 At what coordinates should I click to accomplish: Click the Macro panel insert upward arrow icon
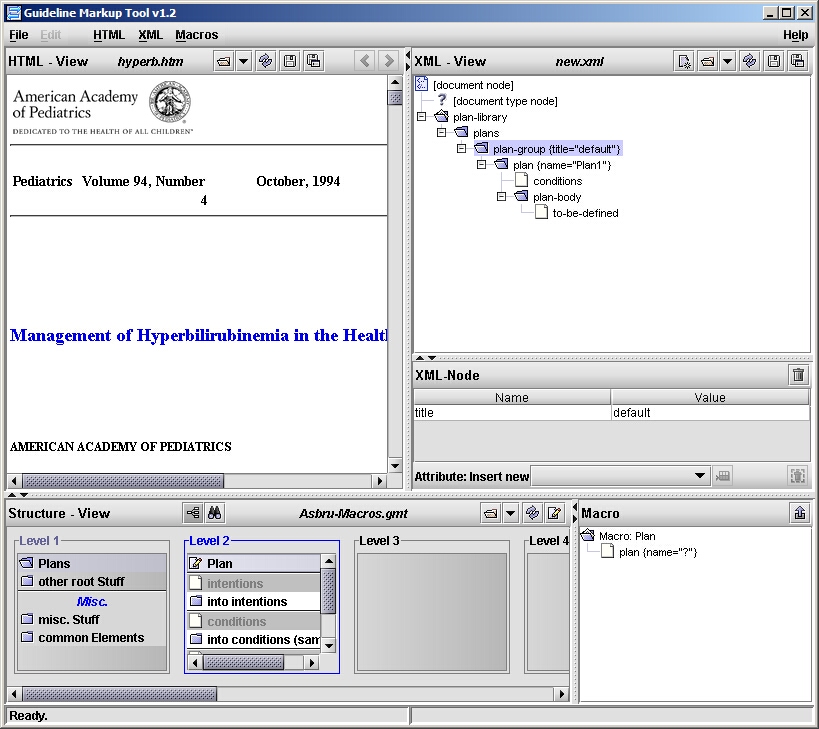[800, 513]
